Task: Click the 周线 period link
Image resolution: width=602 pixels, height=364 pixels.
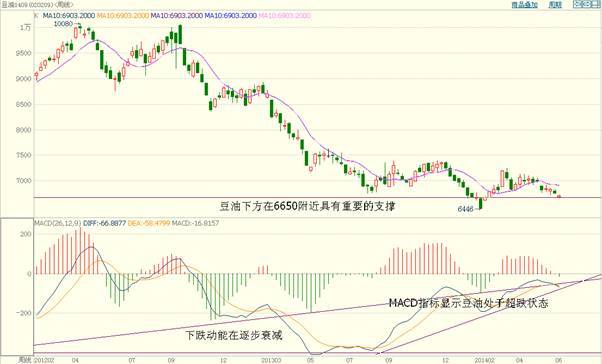Action: pyautogui.click(x=555, y=5)
